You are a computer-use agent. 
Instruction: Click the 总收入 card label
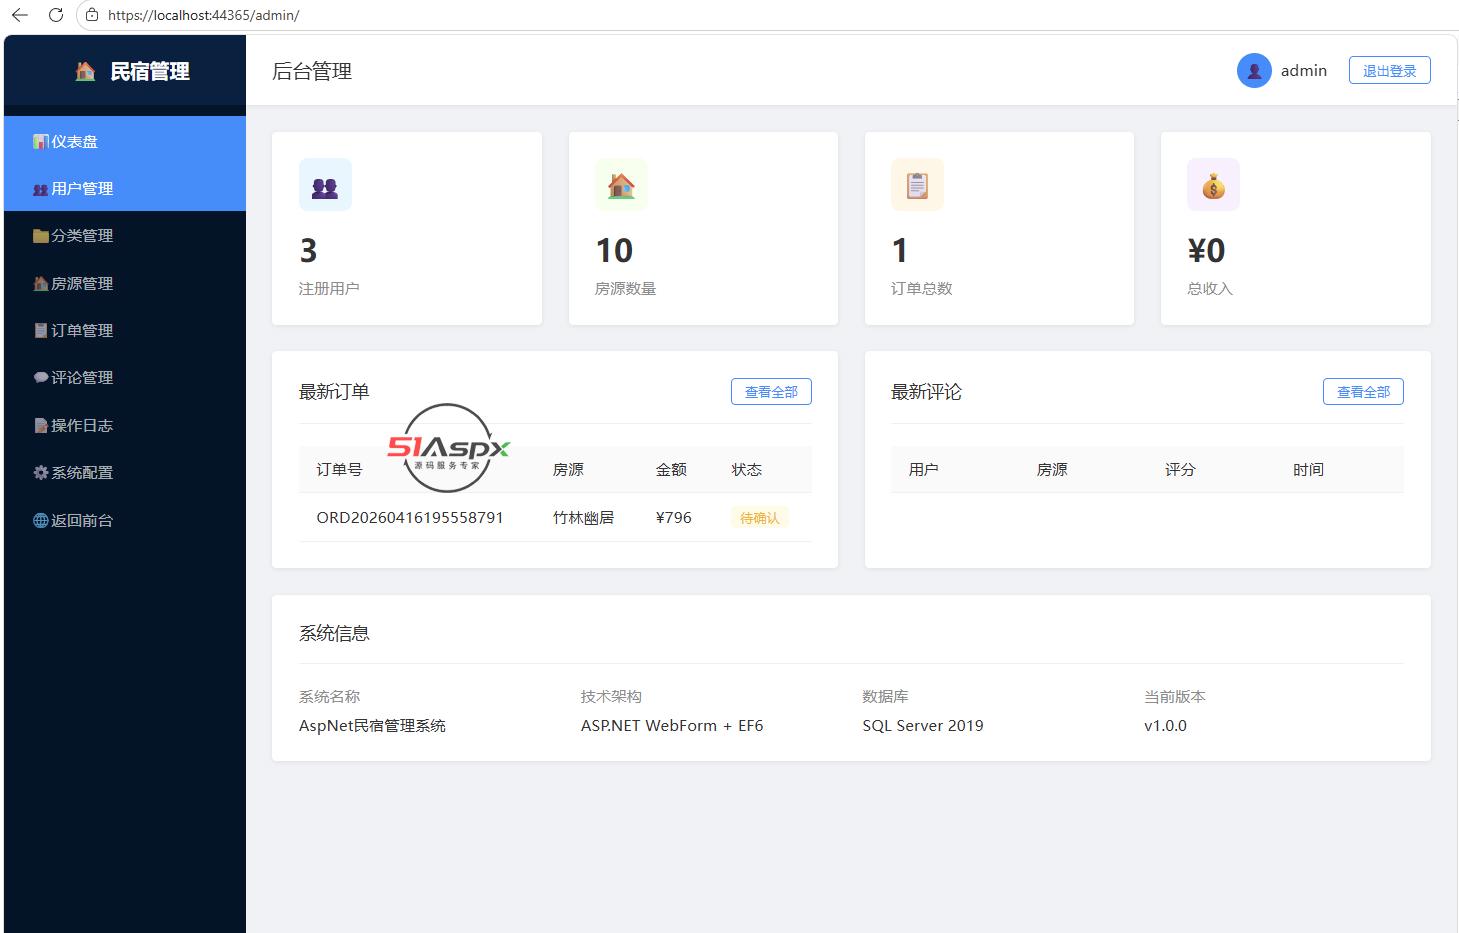(x=1210, y=288)
